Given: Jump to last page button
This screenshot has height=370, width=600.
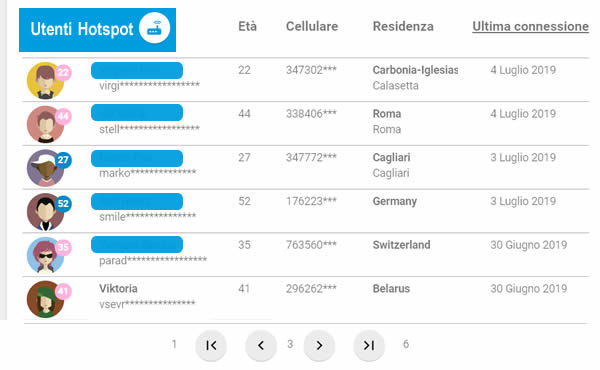Looking at the screenshot, I should pyautogui.click(x=369, y=346).
